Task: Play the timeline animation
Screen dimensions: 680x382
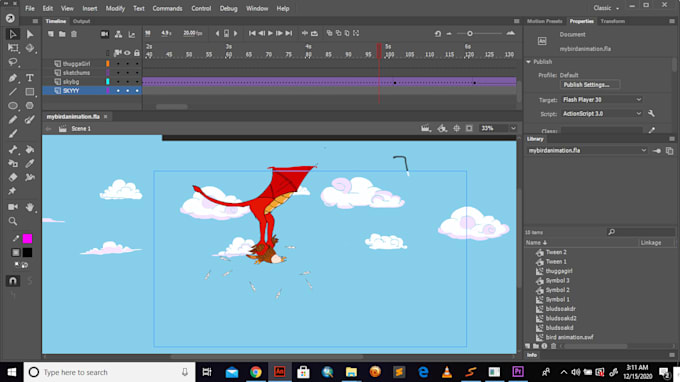Action: (270, 33)
